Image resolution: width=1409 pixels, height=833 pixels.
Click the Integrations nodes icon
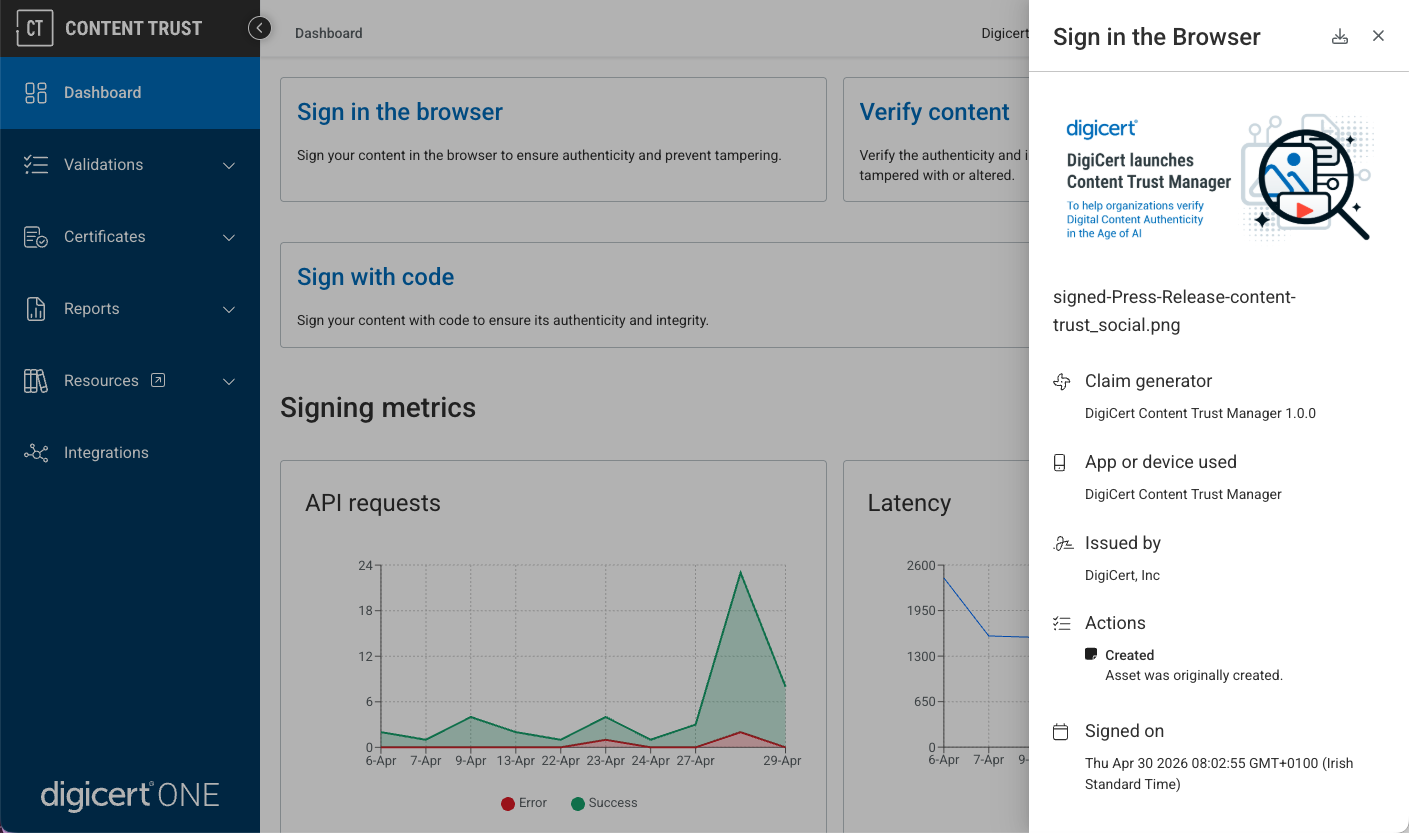36,453
